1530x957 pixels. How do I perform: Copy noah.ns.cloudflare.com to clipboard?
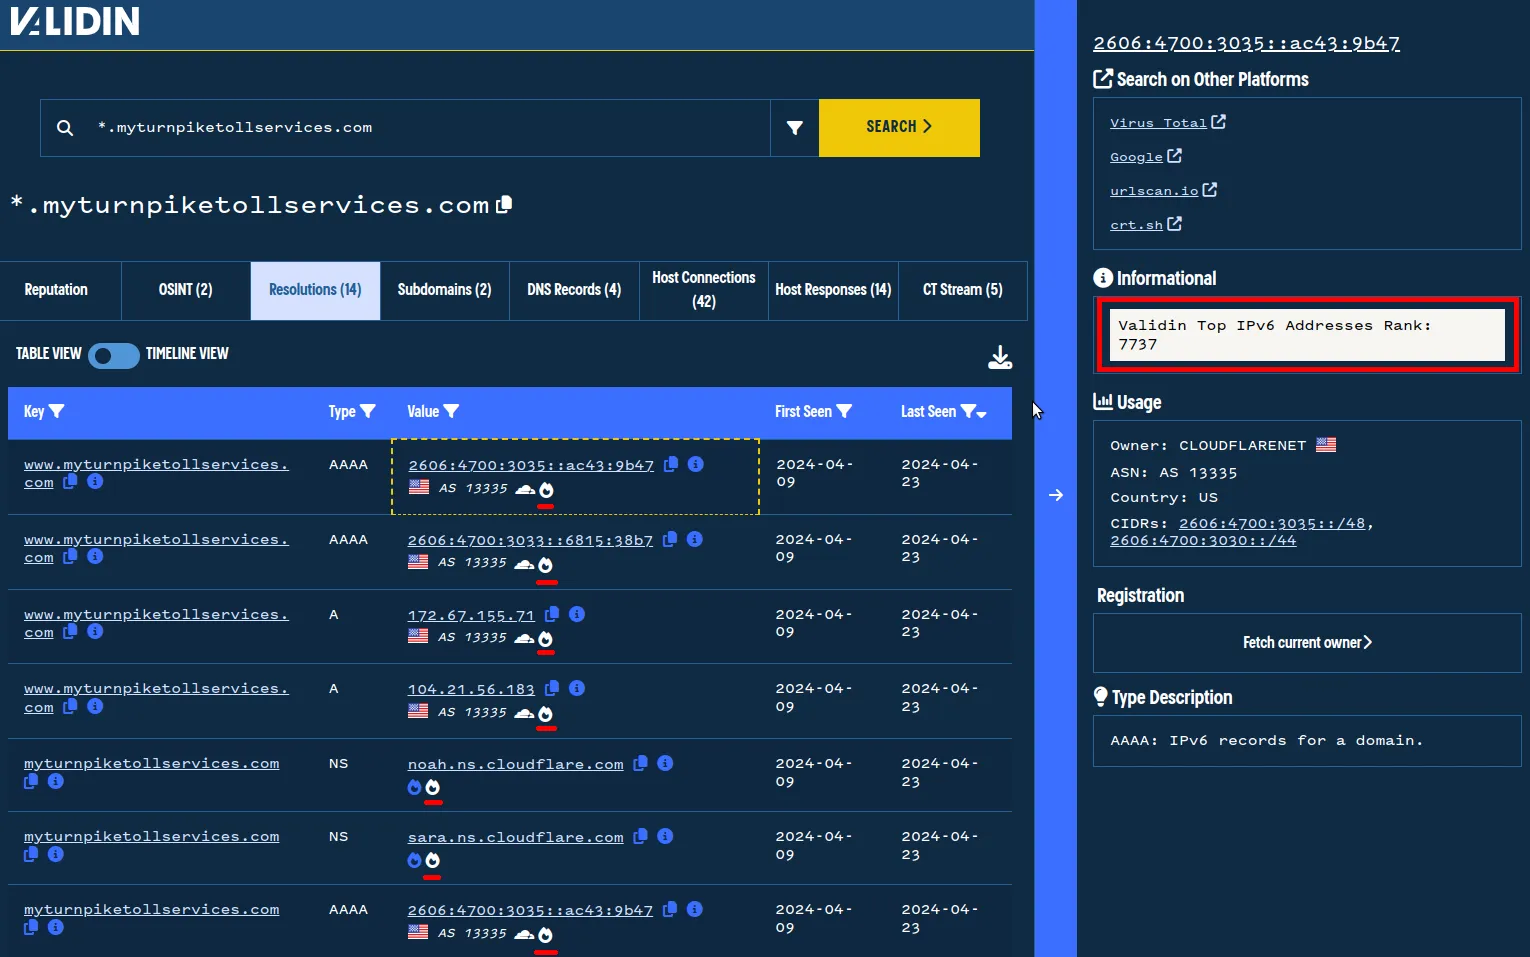pyautogui.click(x=640, y=763)
